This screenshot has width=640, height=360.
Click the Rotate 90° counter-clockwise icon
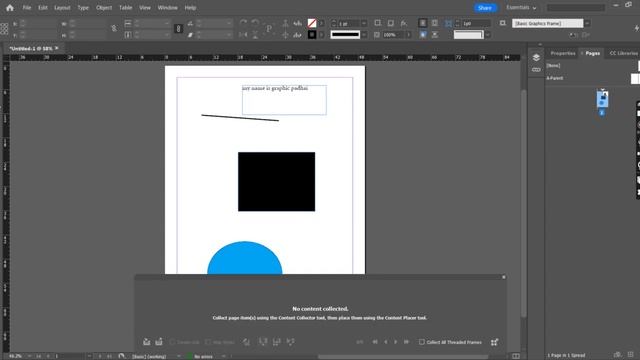255,23
